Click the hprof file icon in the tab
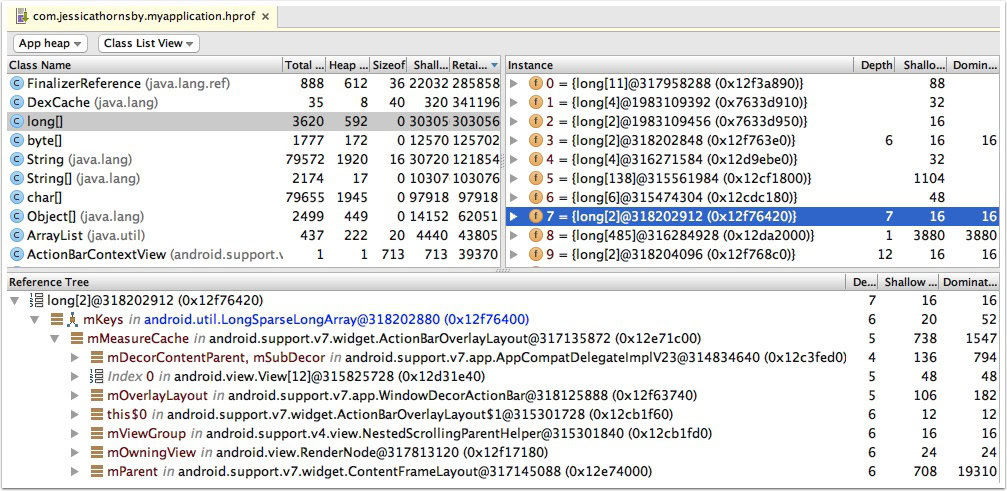Screen dimensions: 1007x491 pyautogui.click(x=22, y=17)
